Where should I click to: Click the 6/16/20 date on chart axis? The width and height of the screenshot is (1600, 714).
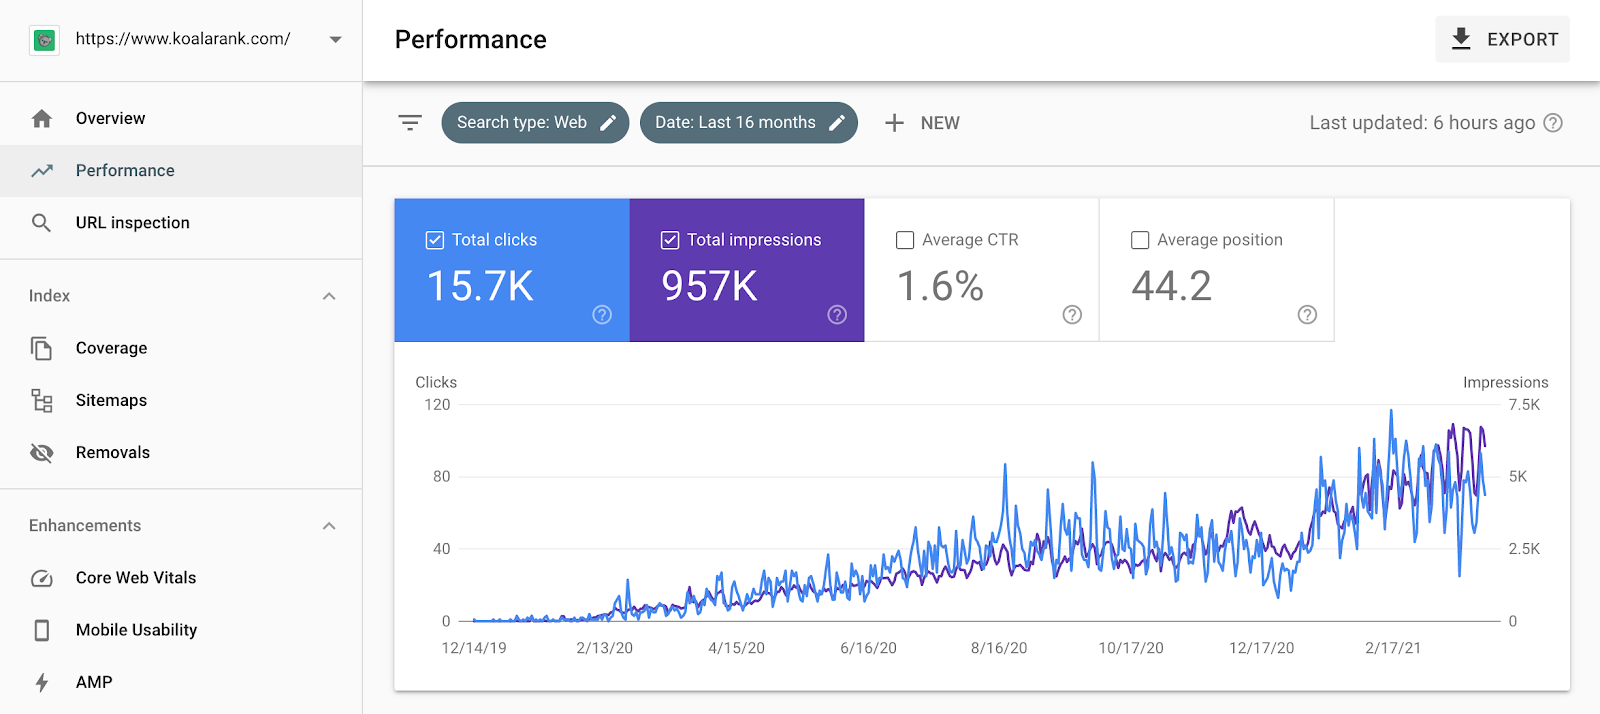pyautogui.click(x=868, y=648)
